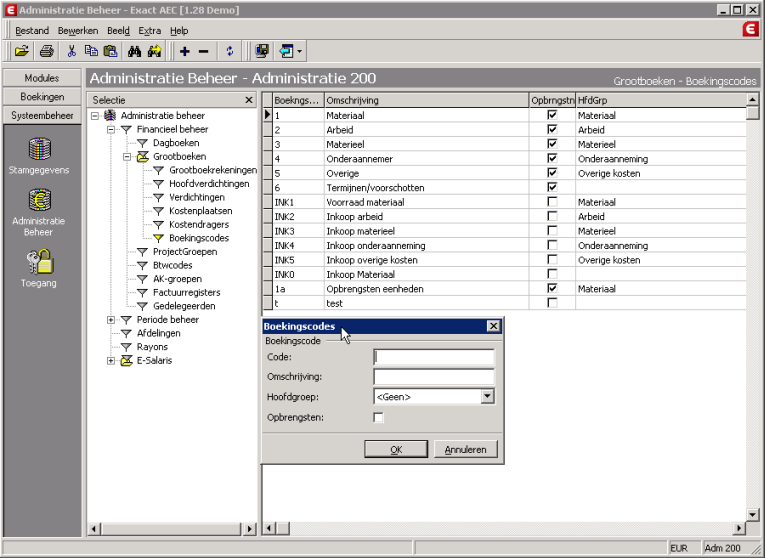
Task: Collapse the Administratie beheer root node
Action: 95,116
